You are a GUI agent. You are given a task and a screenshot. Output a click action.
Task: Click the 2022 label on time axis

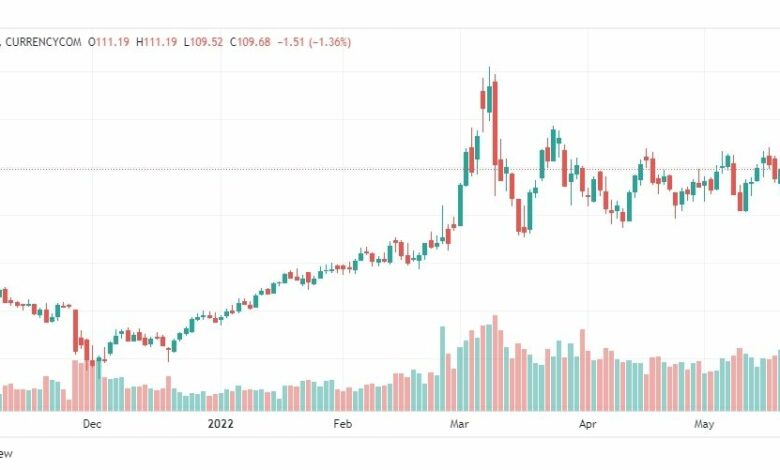(x=220, y=424)
